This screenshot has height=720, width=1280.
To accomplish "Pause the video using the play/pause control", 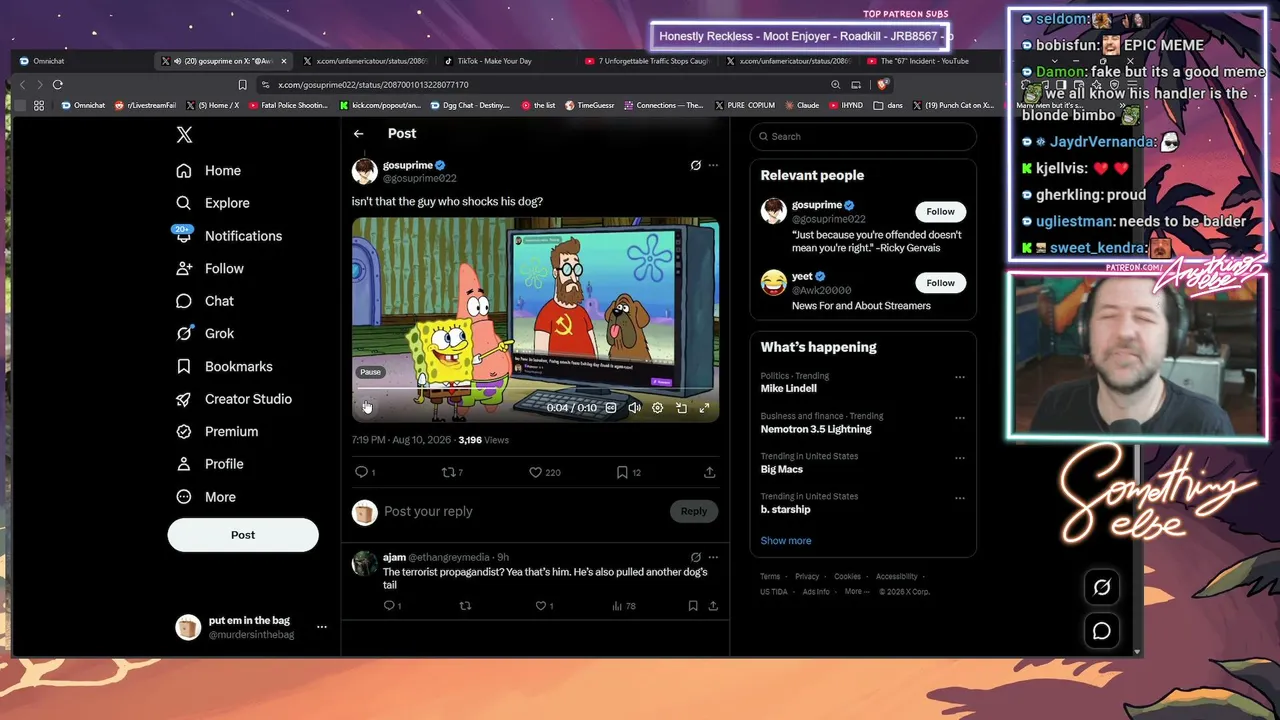I will pos(367,407).
